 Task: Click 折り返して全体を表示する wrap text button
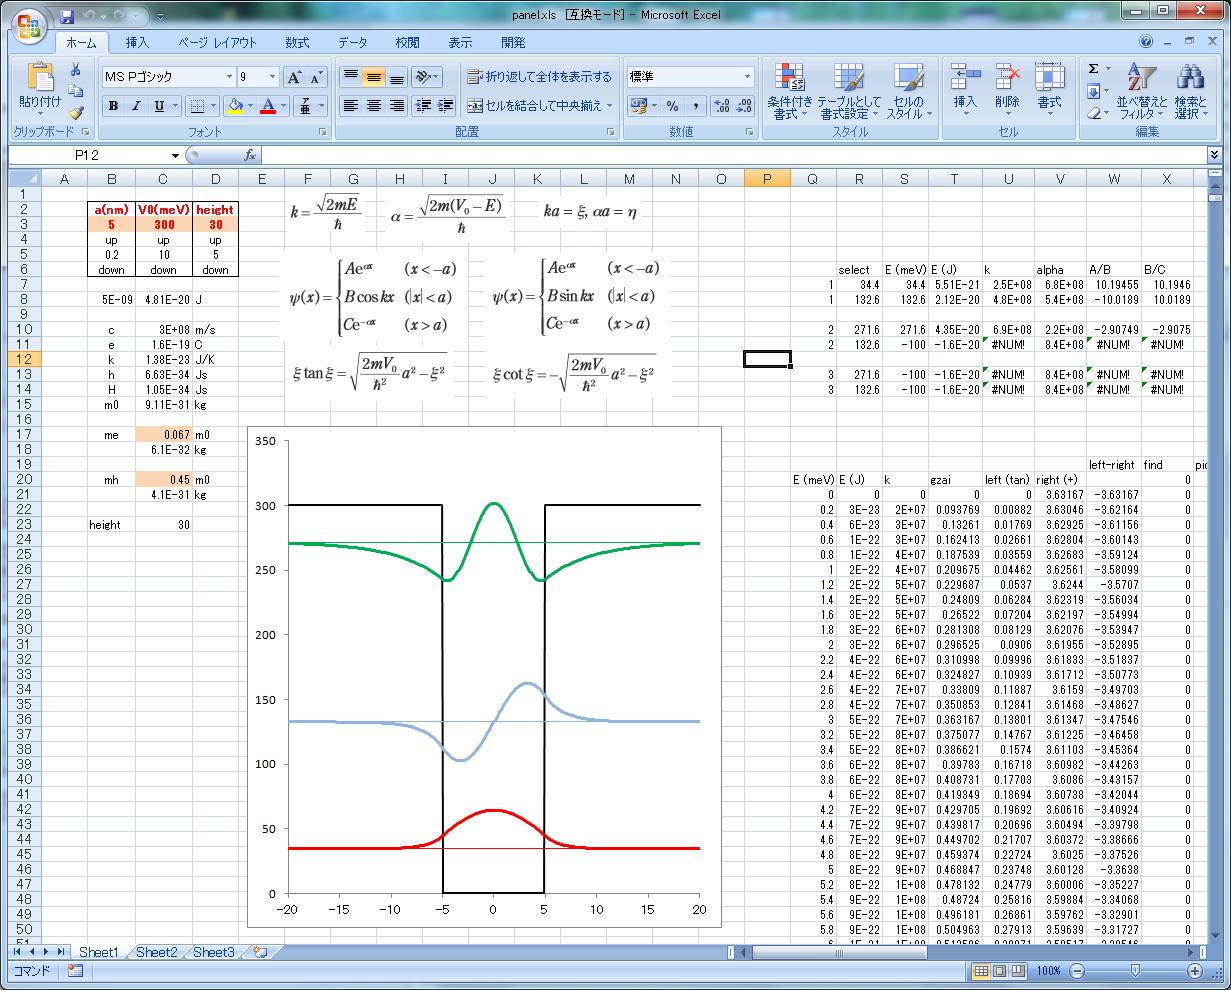[x=539, y=77]
